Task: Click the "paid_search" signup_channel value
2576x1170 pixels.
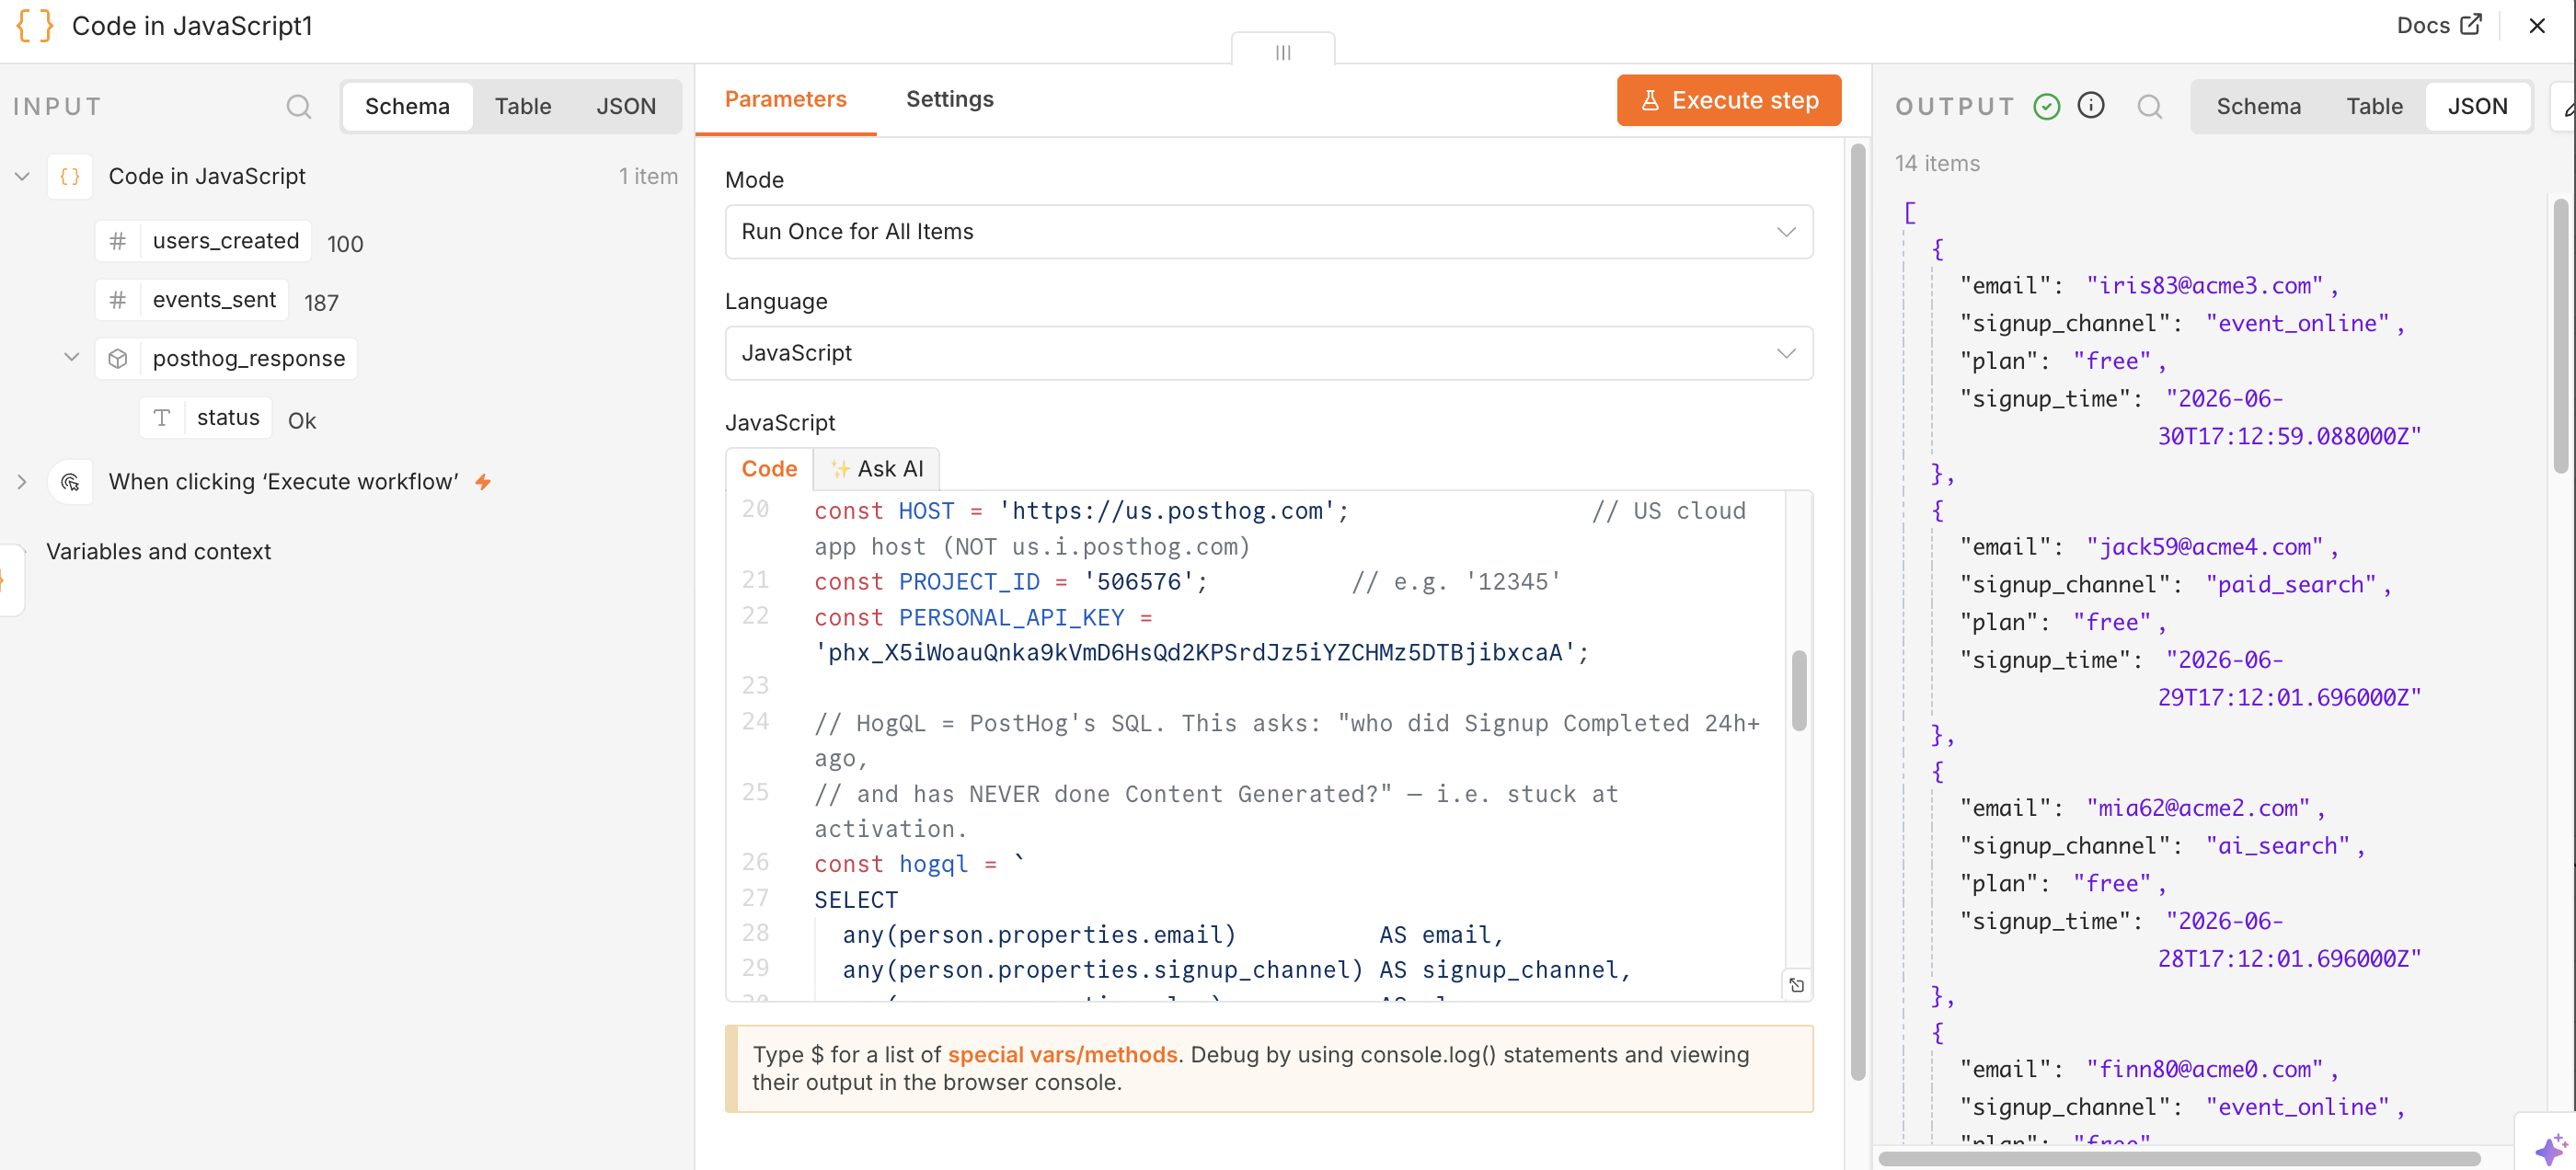Action: click(x=2291, y=585)
